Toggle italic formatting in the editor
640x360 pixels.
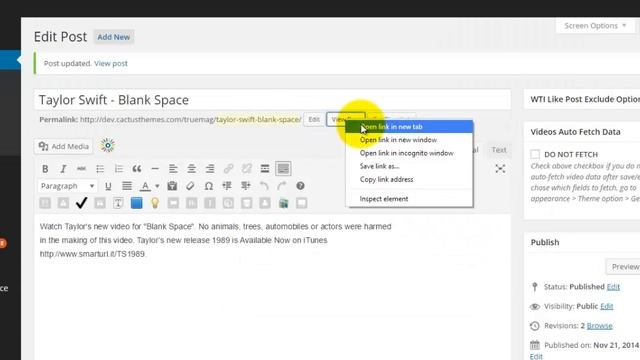pyautogui.click(x=63, y=169)
